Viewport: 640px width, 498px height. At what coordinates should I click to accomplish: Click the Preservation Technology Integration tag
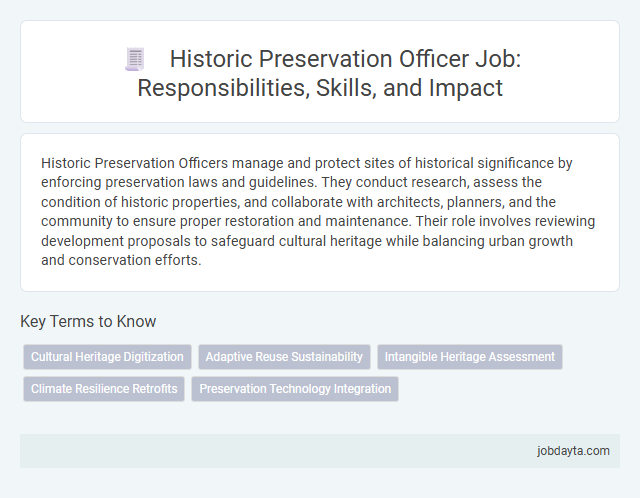pyautogui.click(x=295, y=389)
